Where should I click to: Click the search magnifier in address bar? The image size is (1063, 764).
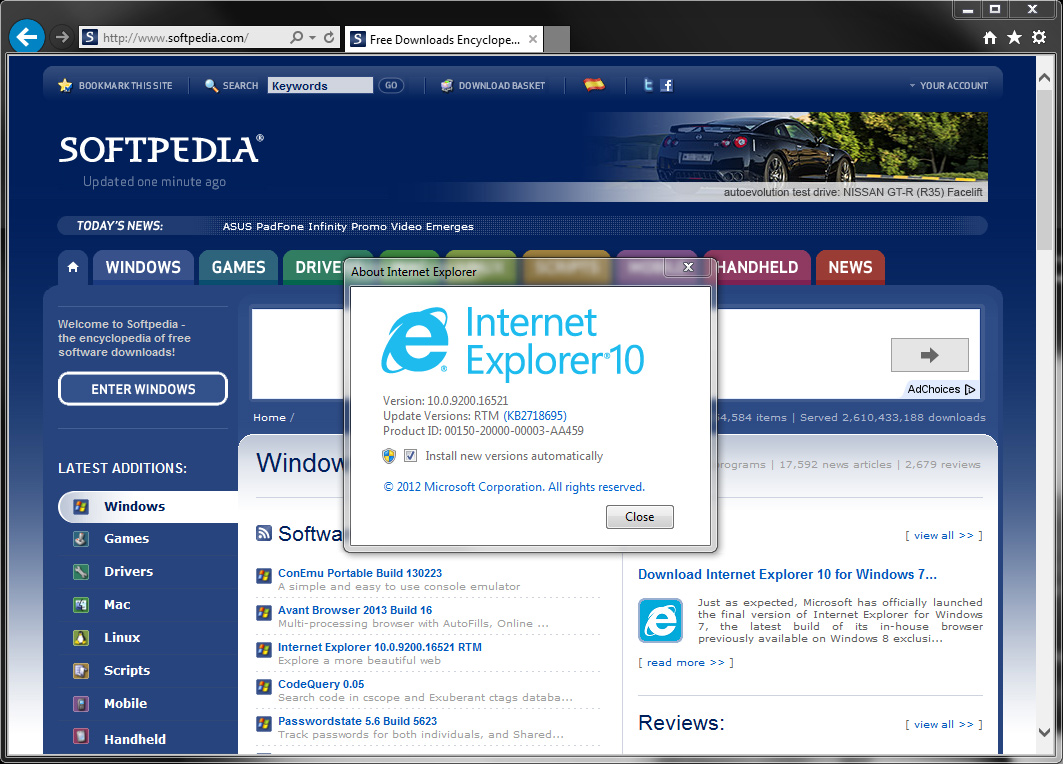click(x=296, y=37)
